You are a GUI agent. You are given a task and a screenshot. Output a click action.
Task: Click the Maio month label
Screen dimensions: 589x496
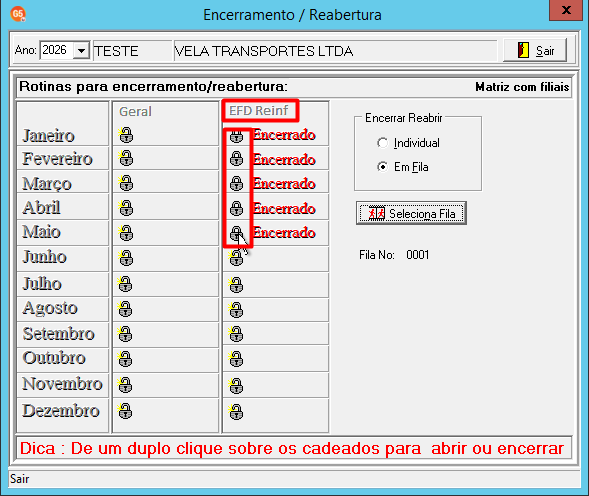pyautogui.click(x=41, y=232)
